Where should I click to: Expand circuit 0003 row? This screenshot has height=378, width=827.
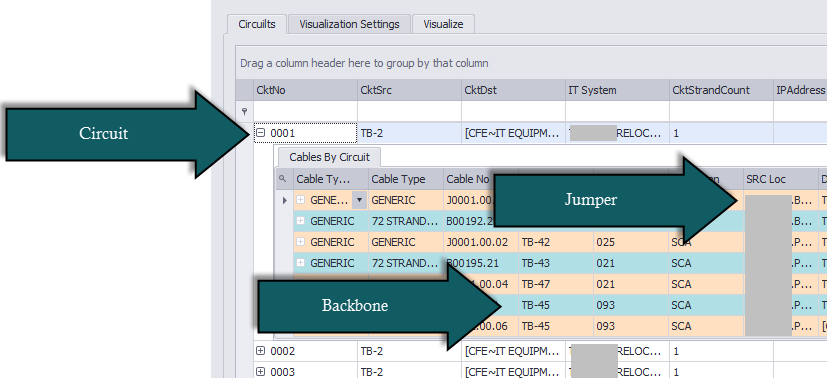260,372
